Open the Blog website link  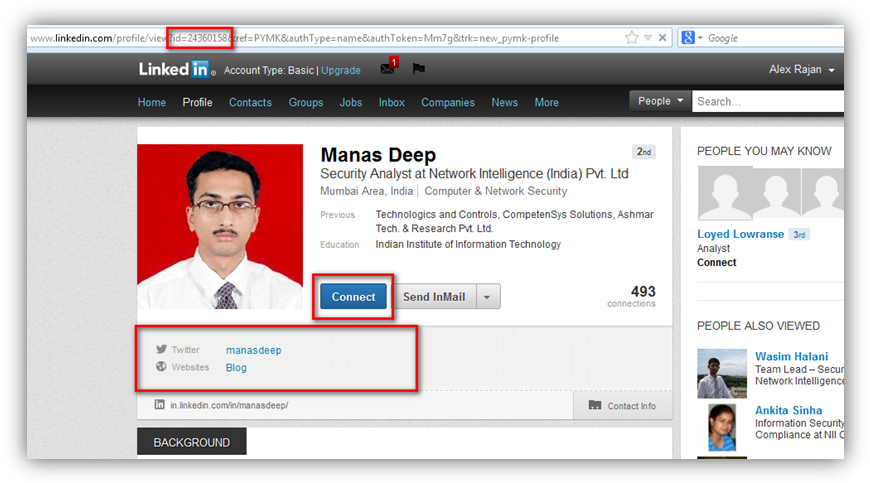(236, 367)
